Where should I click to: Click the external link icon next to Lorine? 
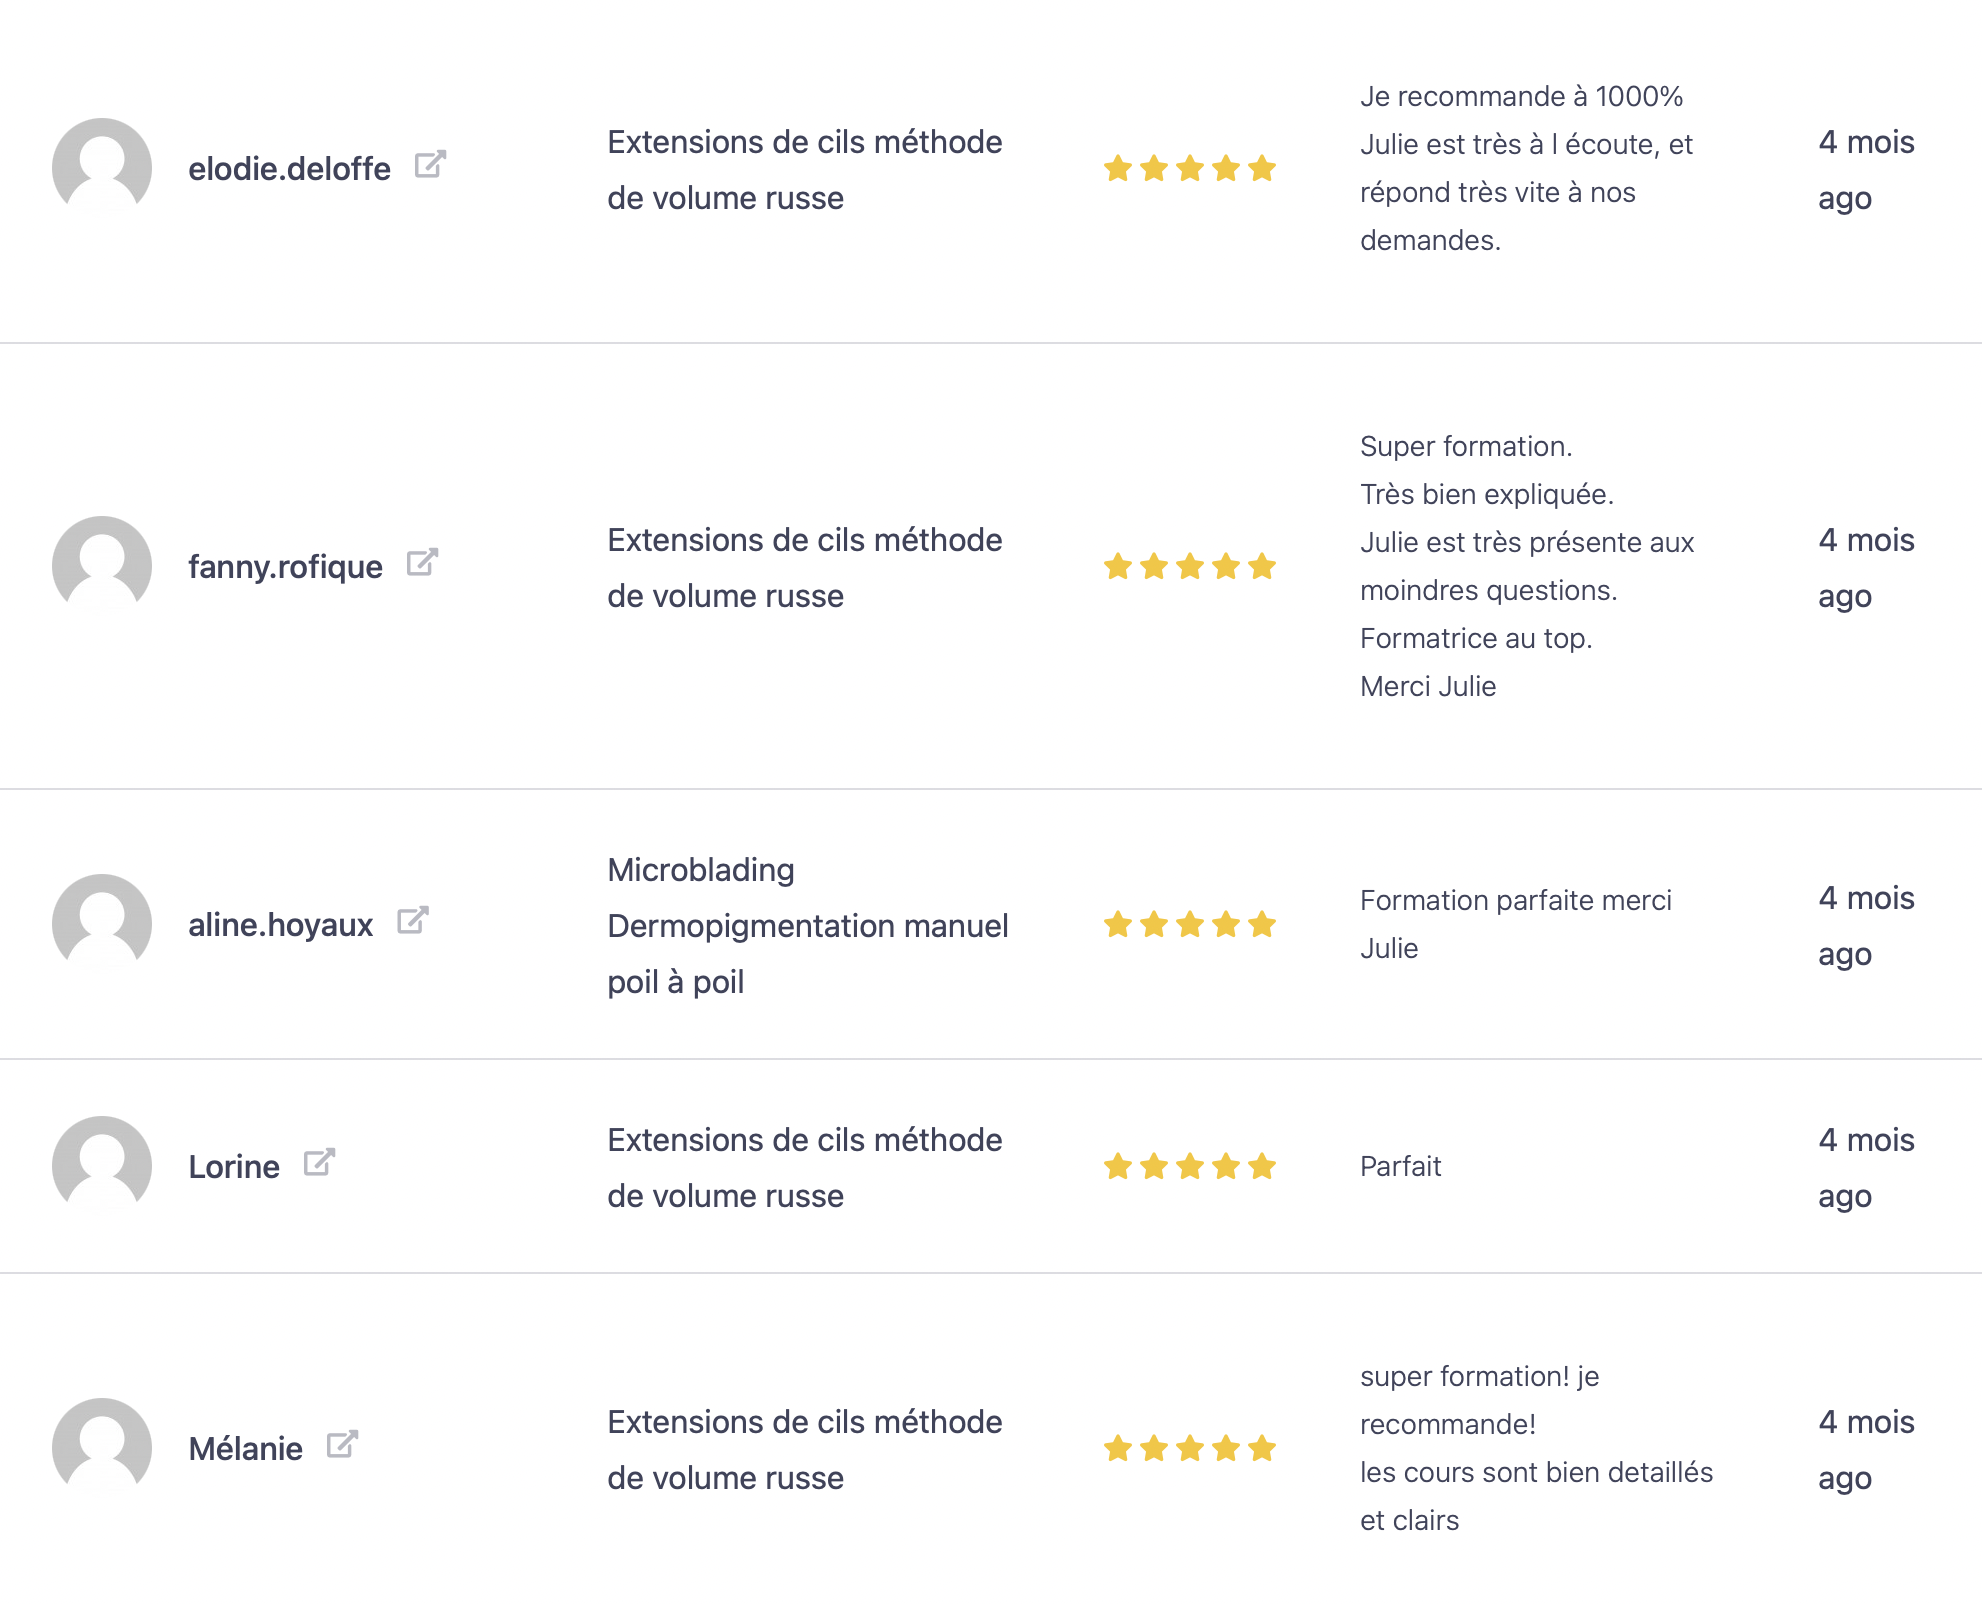319,1163
